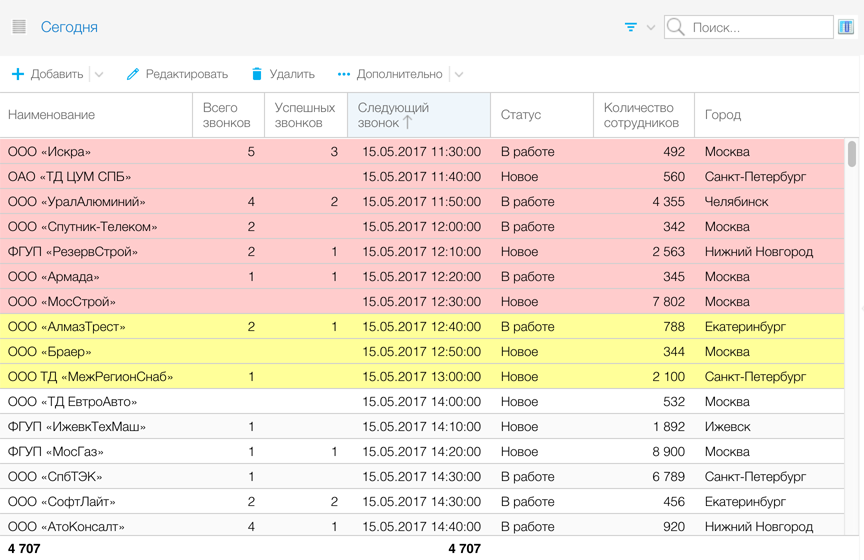Viewport: 864px width, 560px height.
Task: Open the column settings icon at top right
Action: [x=846, y=27]
